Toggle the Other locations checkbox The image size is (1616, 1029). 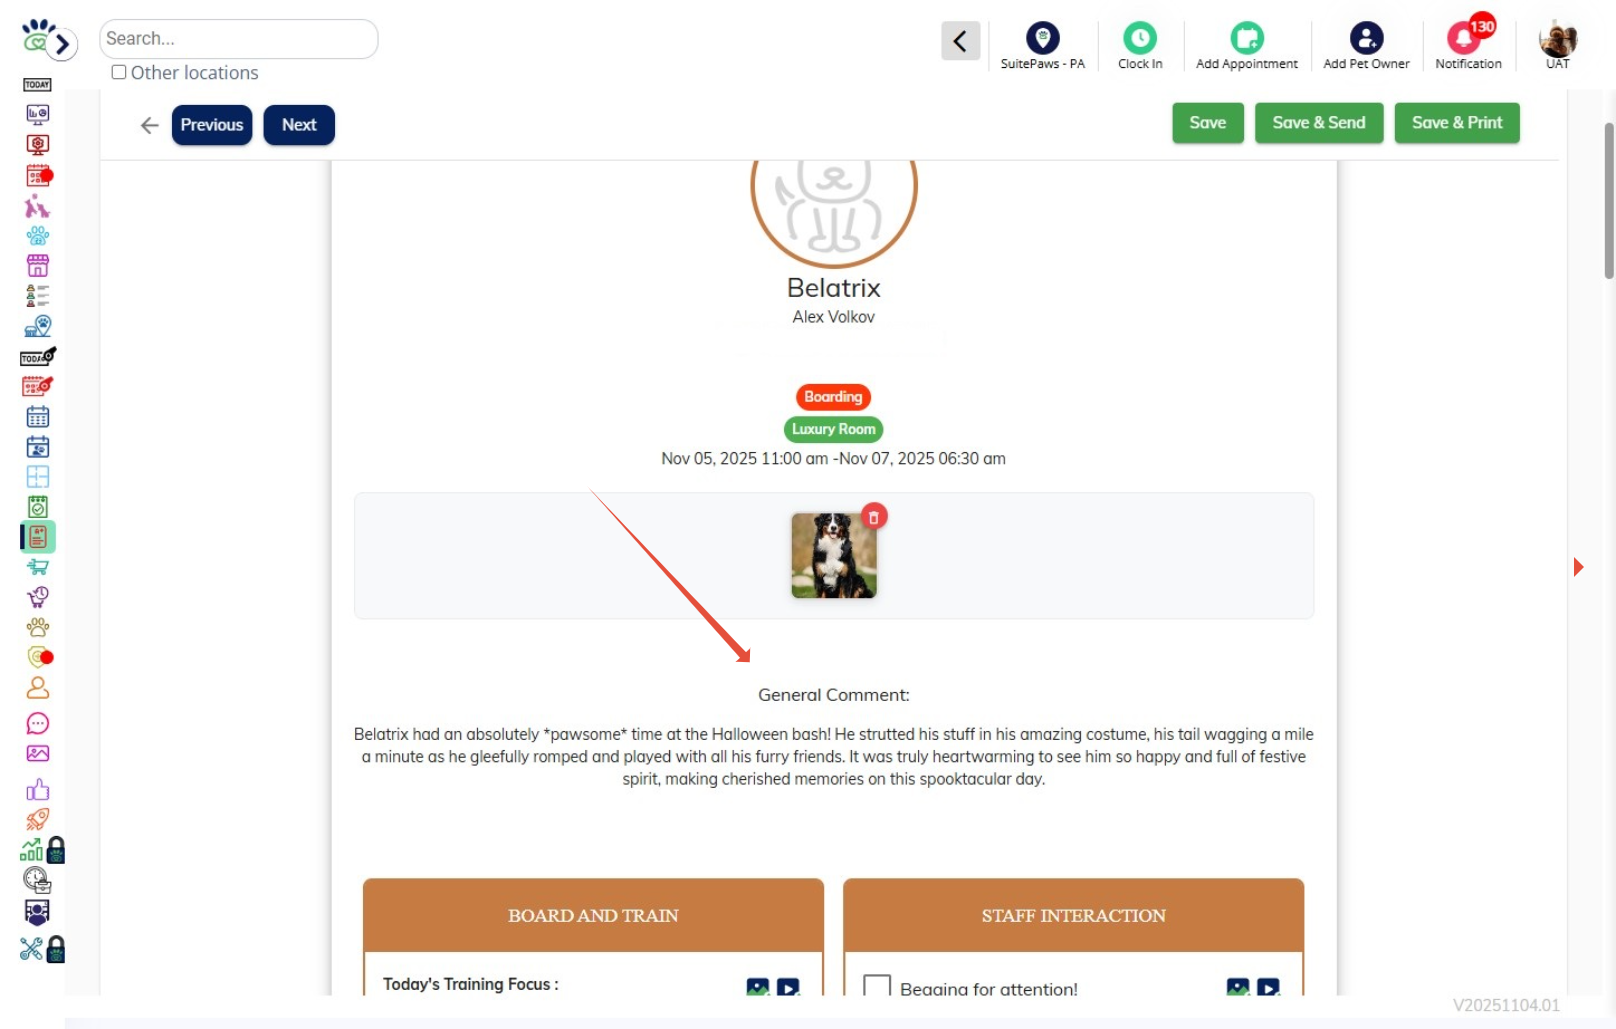point(119,72)
